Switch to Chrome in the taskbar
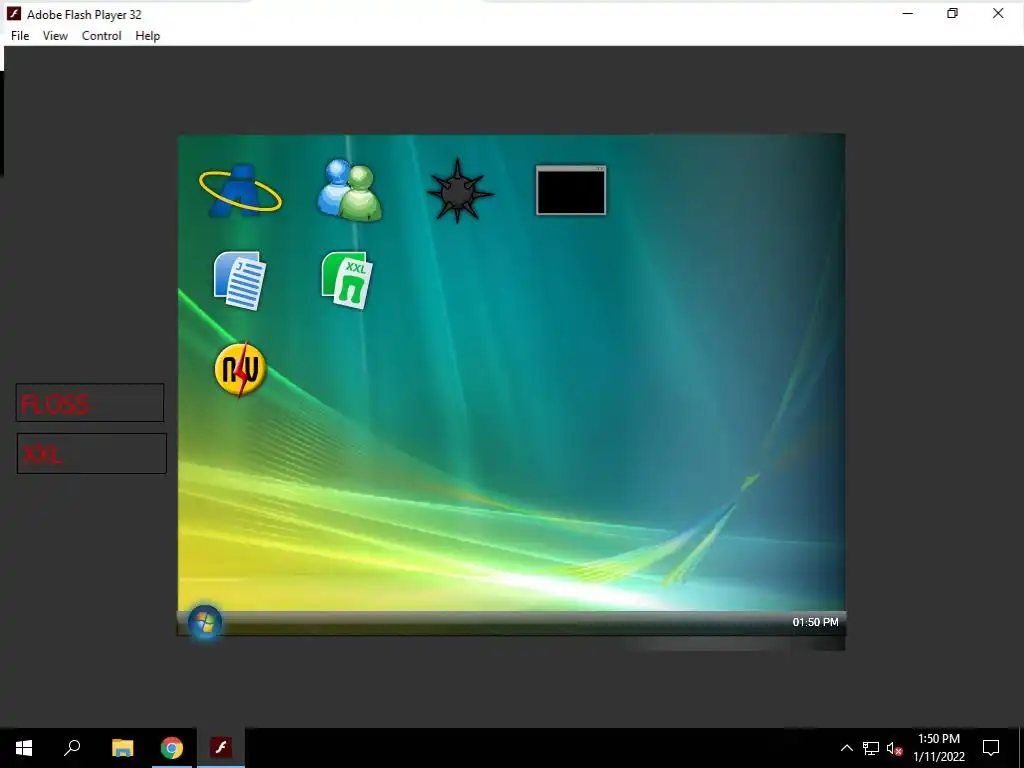Screen dimensions: 1024x768 tap(172, 748)
